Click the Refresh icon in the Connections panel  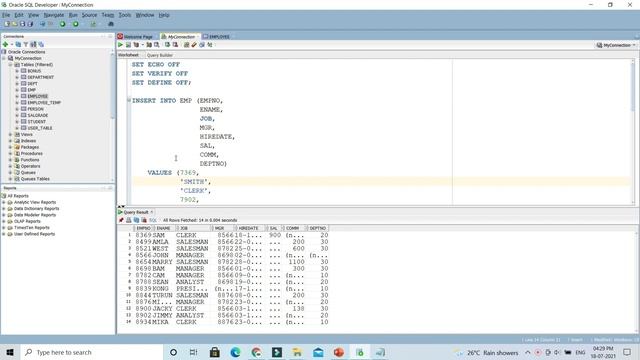pos(18,44)
